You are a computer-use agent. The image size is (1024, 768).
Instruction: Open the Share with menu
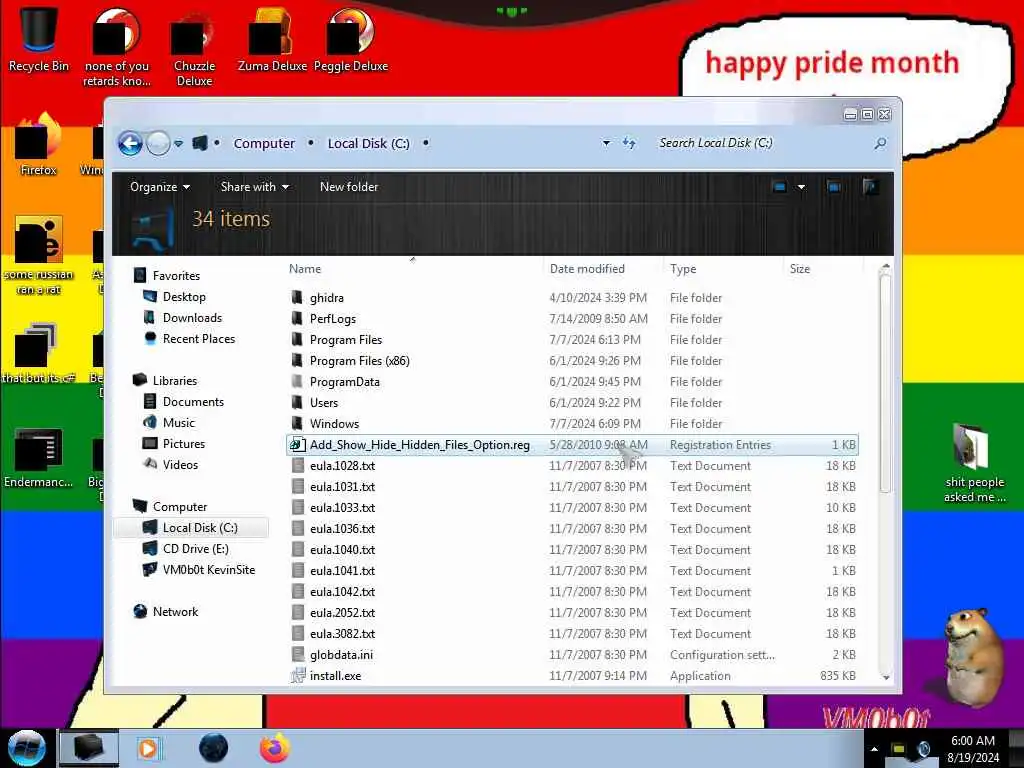[255, 187]
